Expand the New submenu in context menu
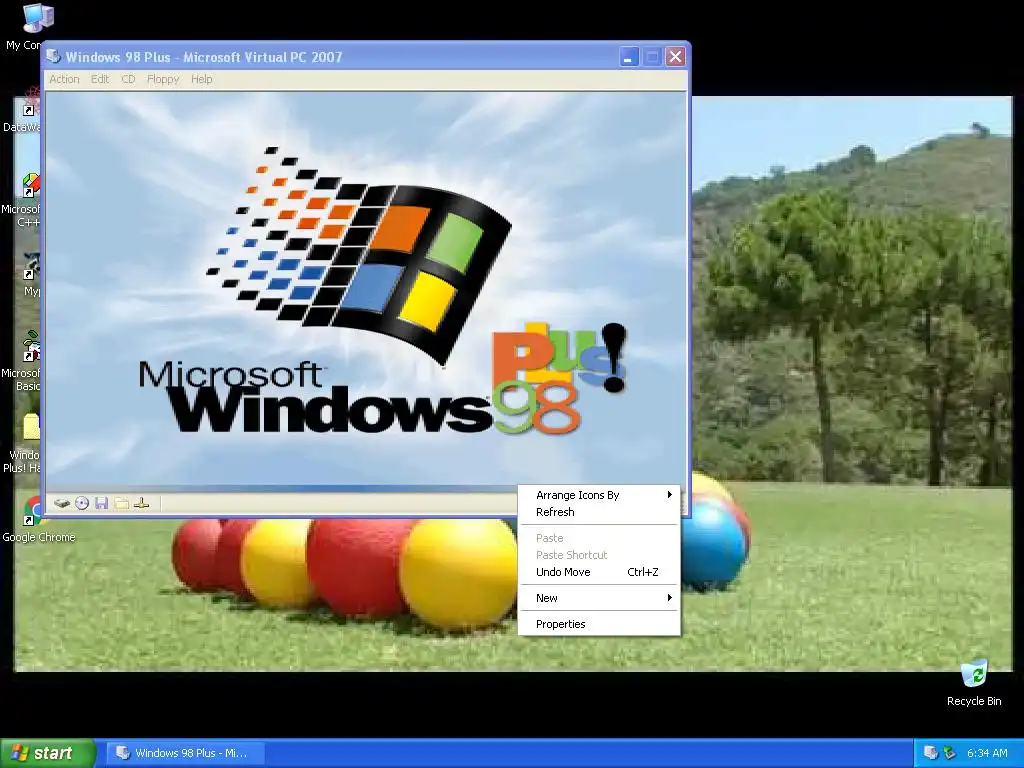The width and height of the screenshot is (1024, 768). pos(599,598)
